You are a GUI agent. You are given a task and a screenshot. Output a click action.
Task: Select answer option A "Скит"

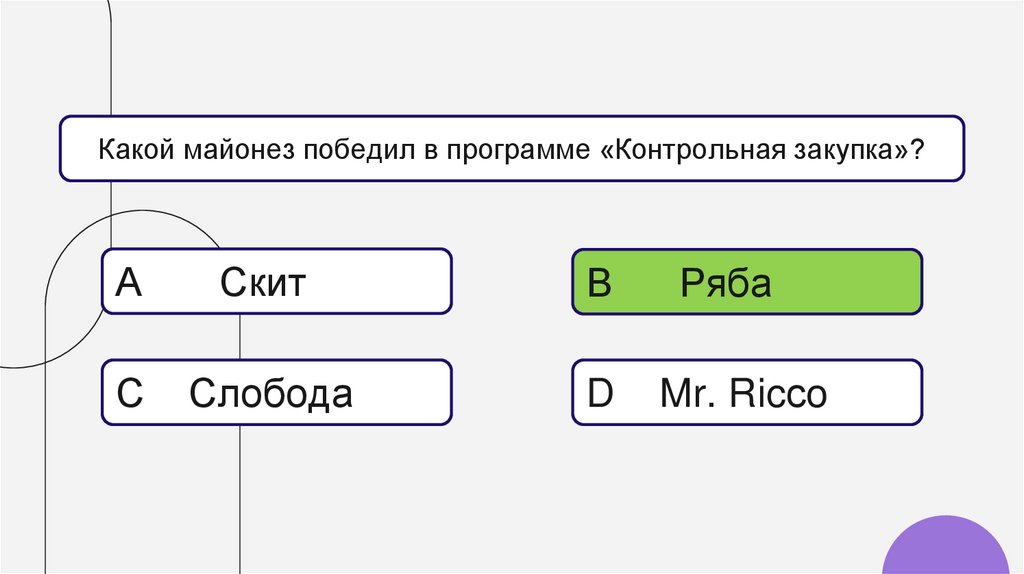[x=276, y=282]
